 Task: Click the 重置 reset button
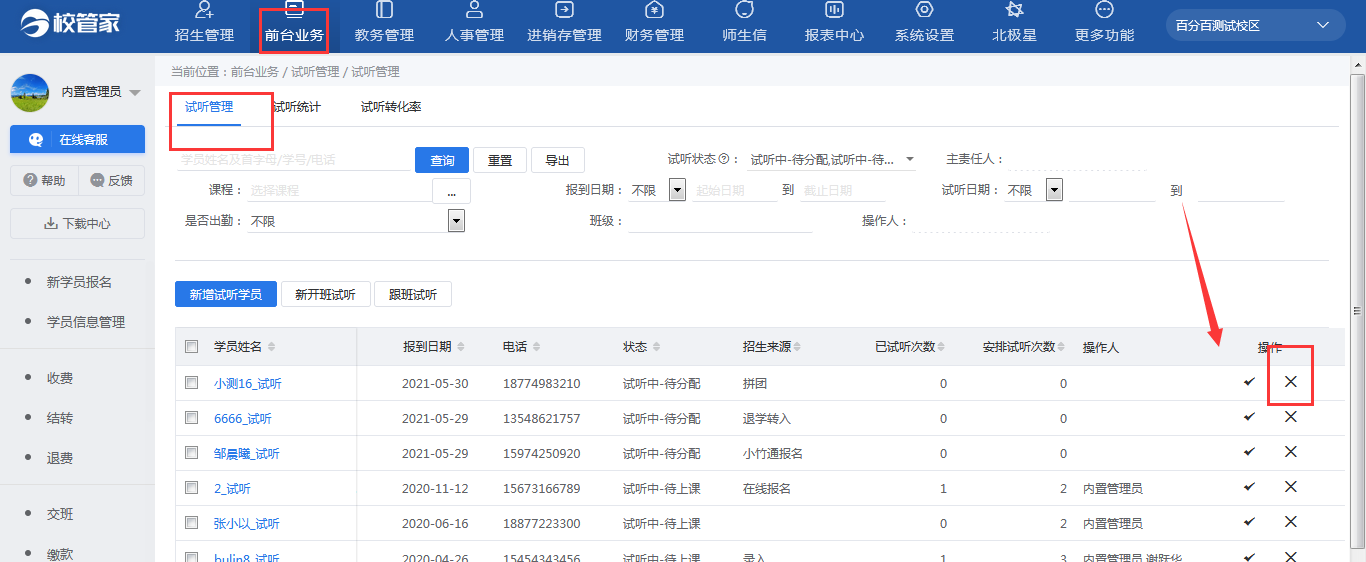coord(499,160)
